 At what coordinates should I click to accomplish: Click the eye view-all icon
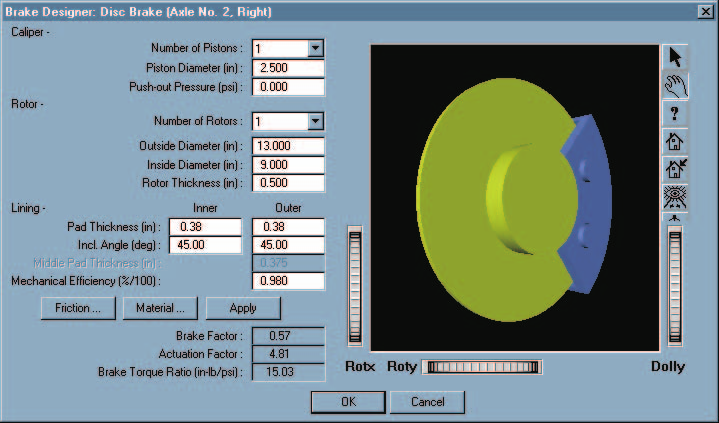[675, 197]
